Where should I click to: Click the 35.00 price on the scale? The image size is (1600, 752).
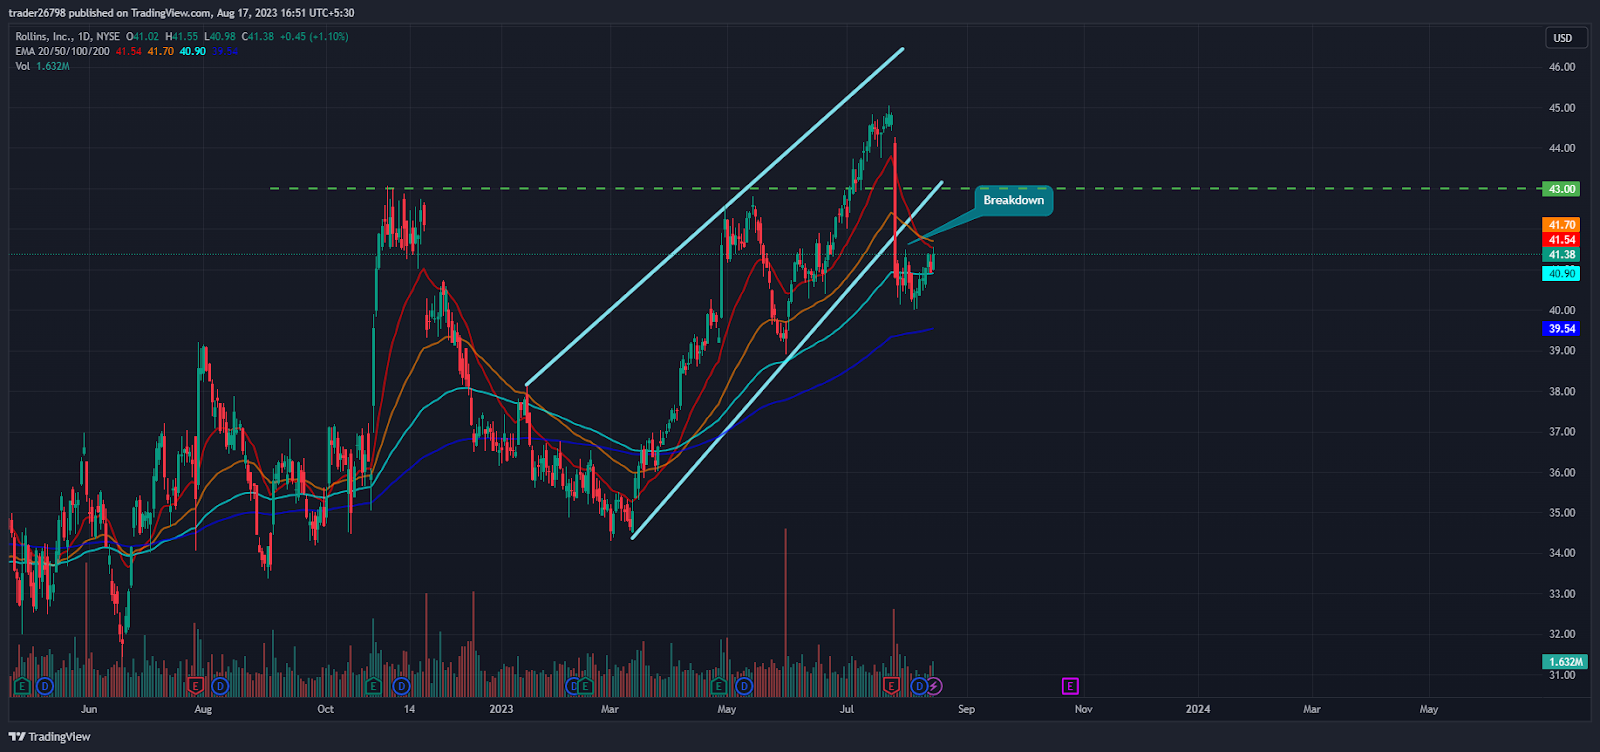(x=1562, y=513)
